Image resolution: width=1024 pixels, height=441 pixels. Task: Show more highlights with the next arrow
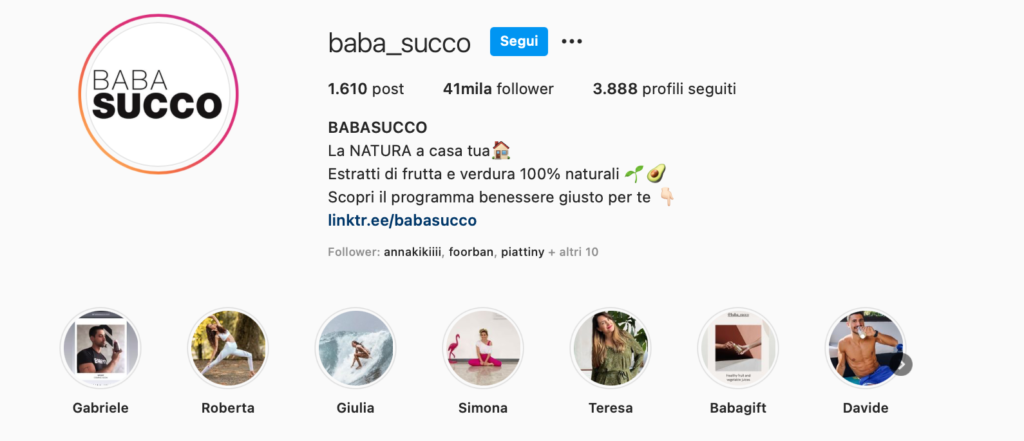902,365
